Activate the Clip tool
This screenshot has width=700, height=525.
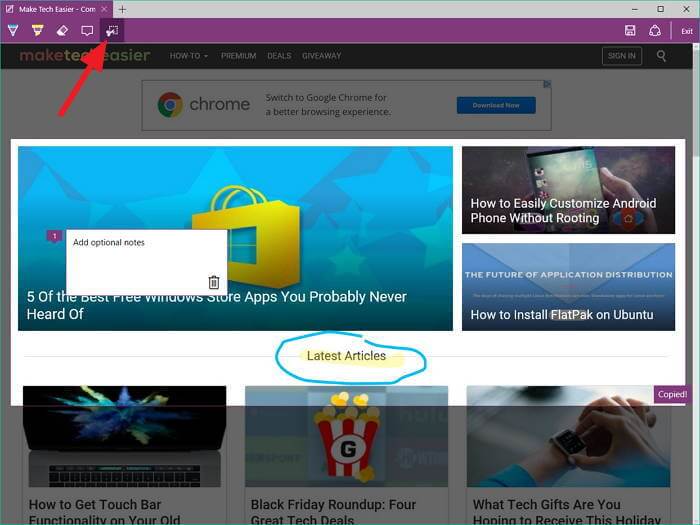pos(112,31)
